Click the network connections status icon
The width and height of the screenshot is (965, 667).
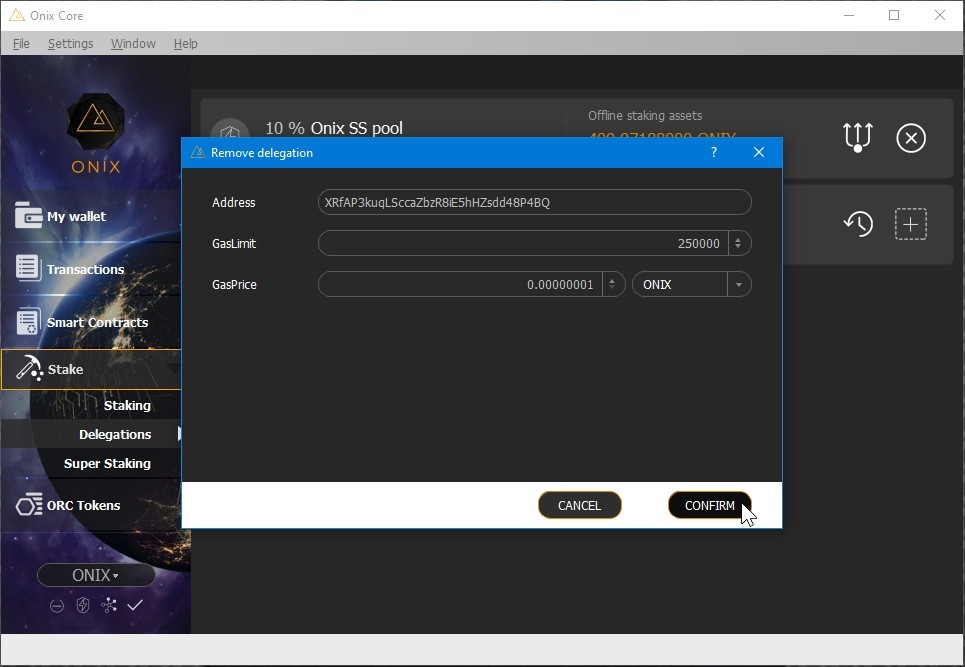point(109,605)
